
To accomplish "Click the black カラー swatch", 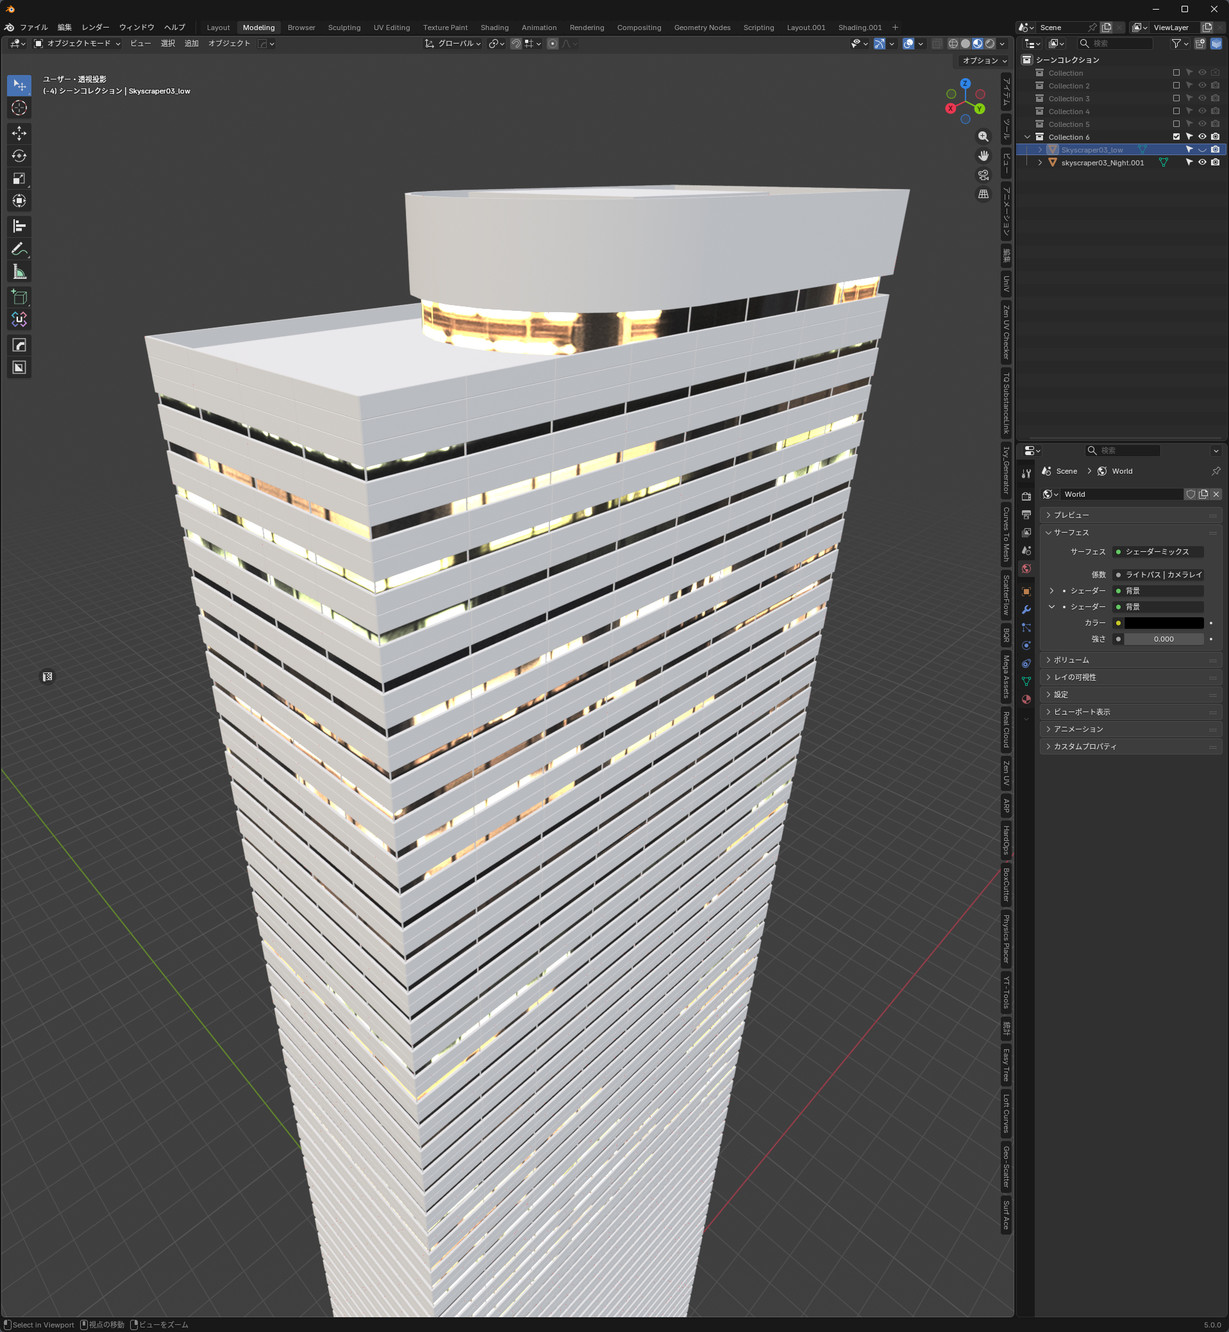I will [x=1163, y=623].
